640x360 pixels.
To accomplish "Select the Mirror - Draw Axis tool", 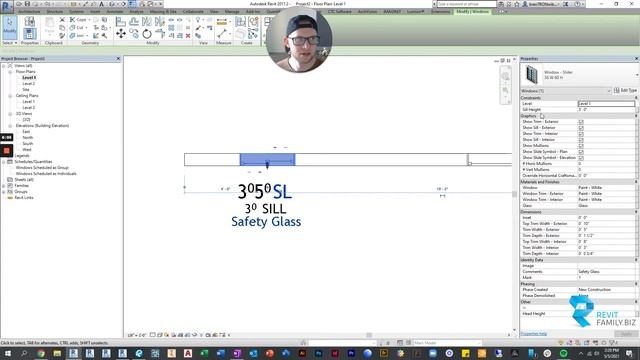I will coord(160,22).
